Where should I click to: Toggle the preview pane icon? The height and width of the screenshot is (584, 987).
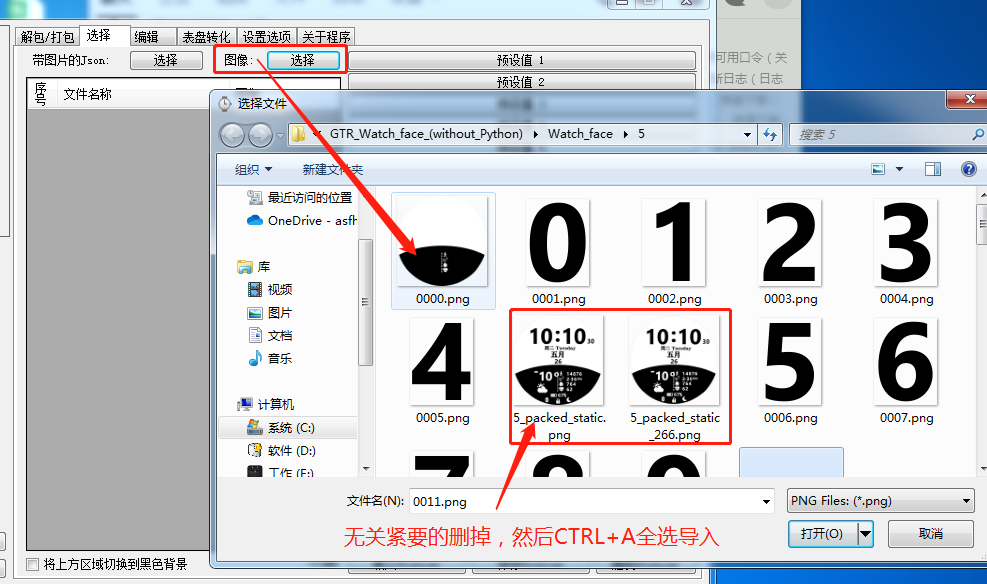pyautogui.click(x=933, y=169)
